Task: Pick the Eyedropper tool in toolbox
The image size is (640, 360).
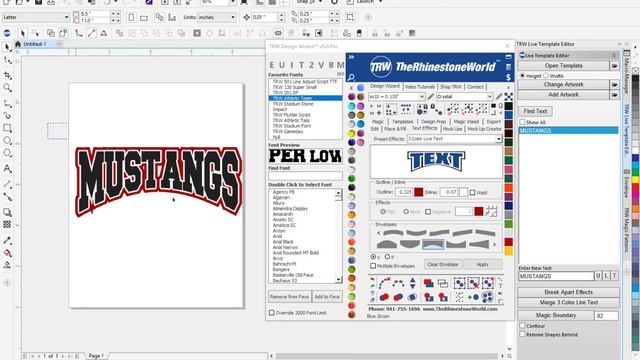Action: [x=7, y=240]
